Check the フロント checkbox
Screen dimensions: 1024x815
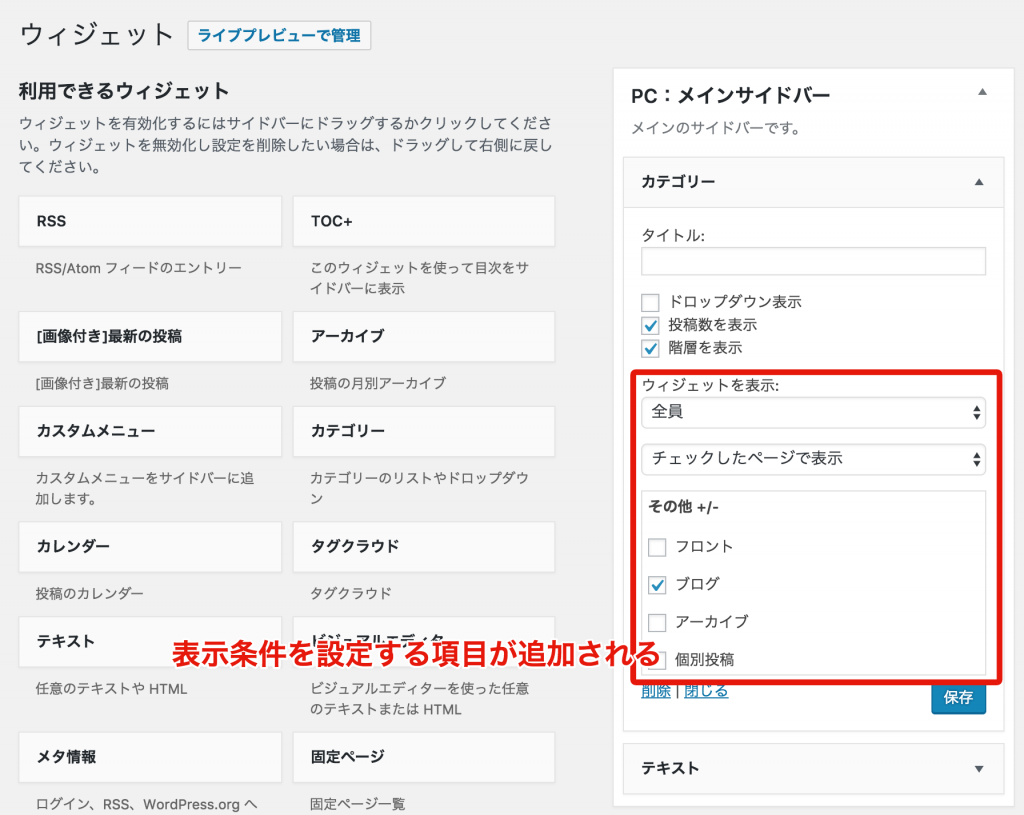pyautogui.click(x=657, y=547)
